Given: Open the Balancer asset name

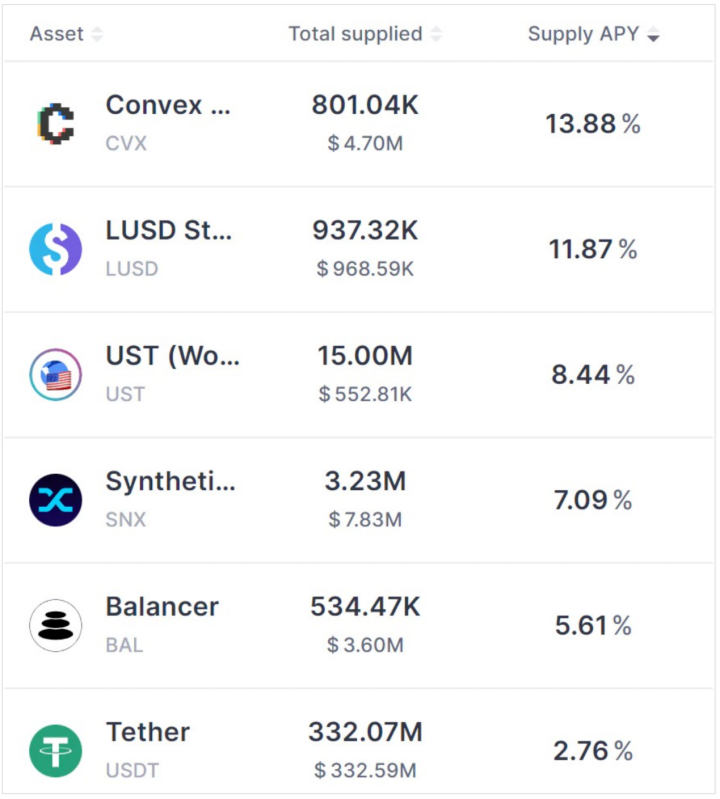Looking at the screenshot, I should point(162,606).
